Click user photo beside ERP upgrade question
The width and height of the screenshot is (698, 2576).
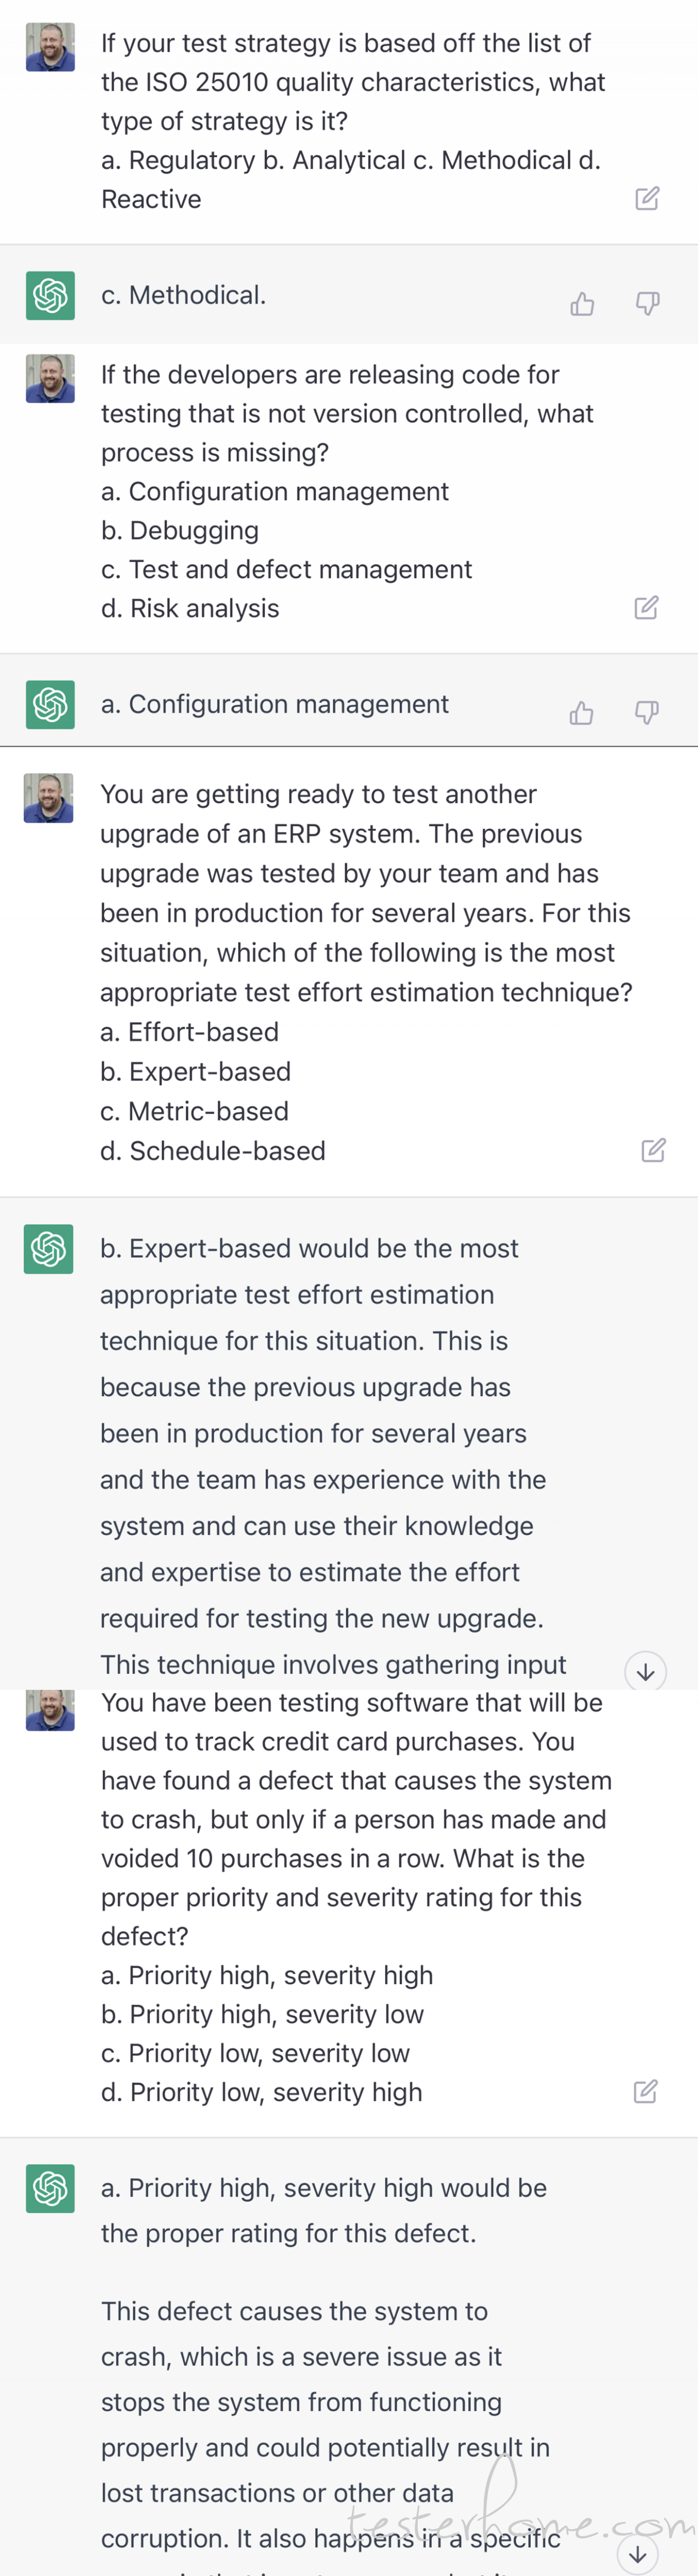49,798
